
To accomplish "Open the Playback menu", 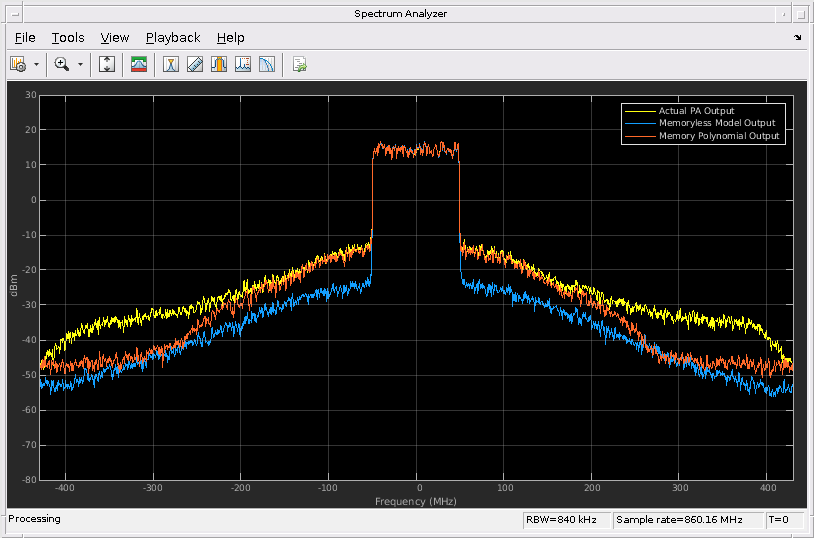I will (173, 38).
